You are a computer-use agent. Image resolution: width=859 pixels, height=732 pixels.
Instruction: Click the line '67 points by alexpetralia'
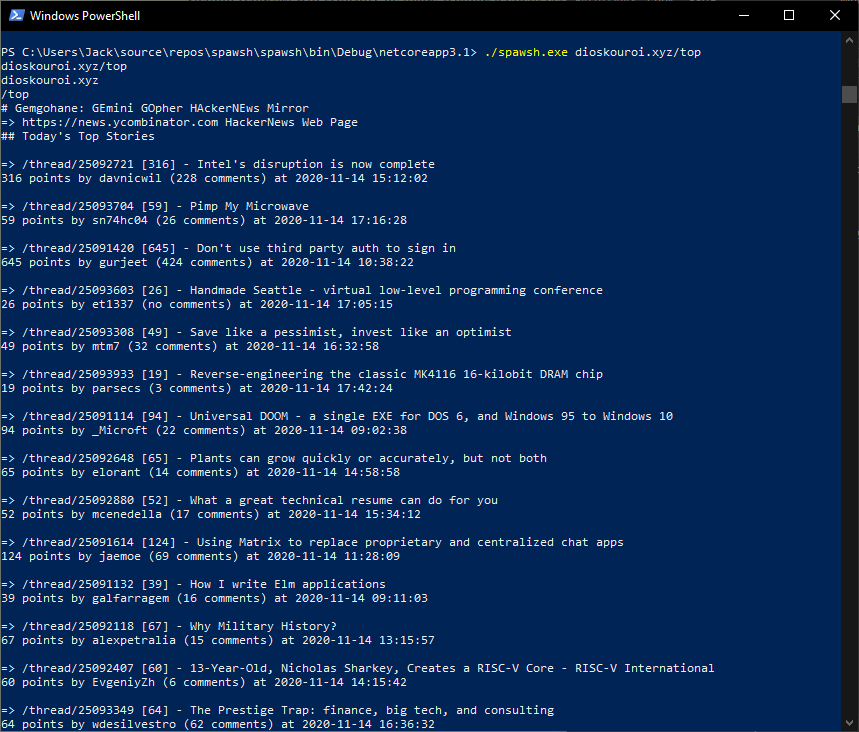[218, 640]
